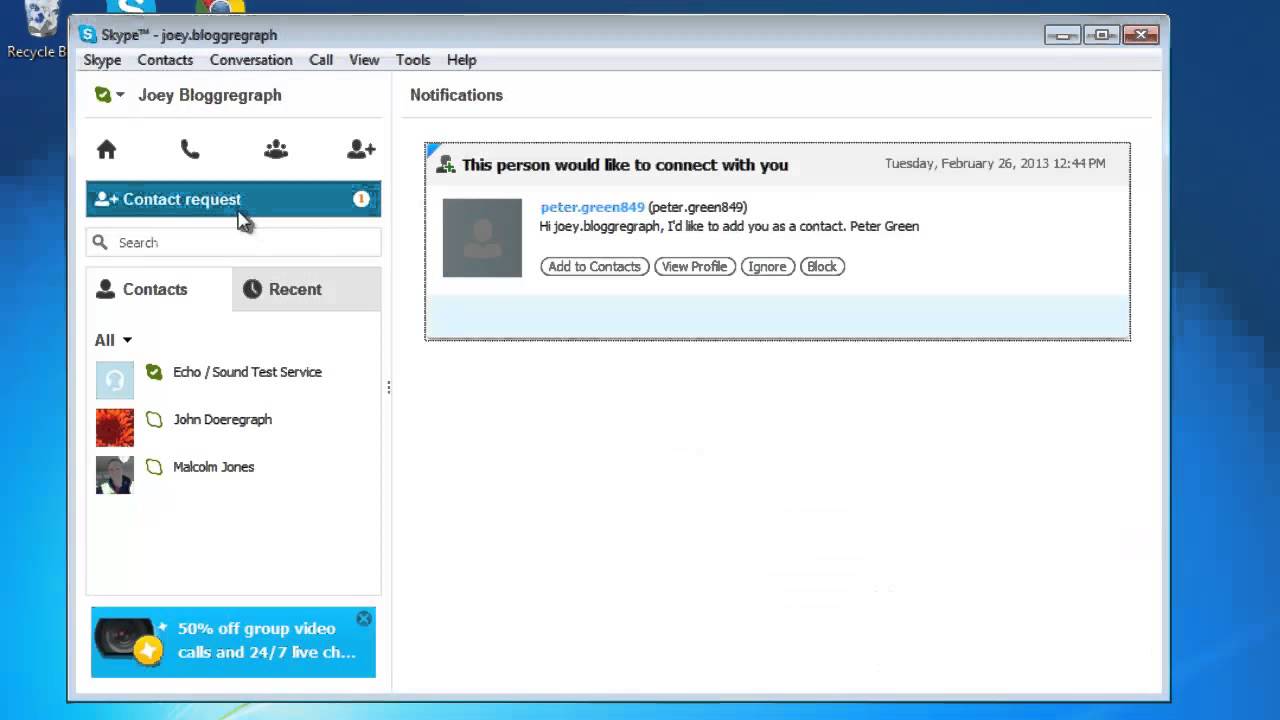Click status icon next to Malcolm Jones
Image resolution: width=1280 pixels, height=720 pixels.
(154, 466)
